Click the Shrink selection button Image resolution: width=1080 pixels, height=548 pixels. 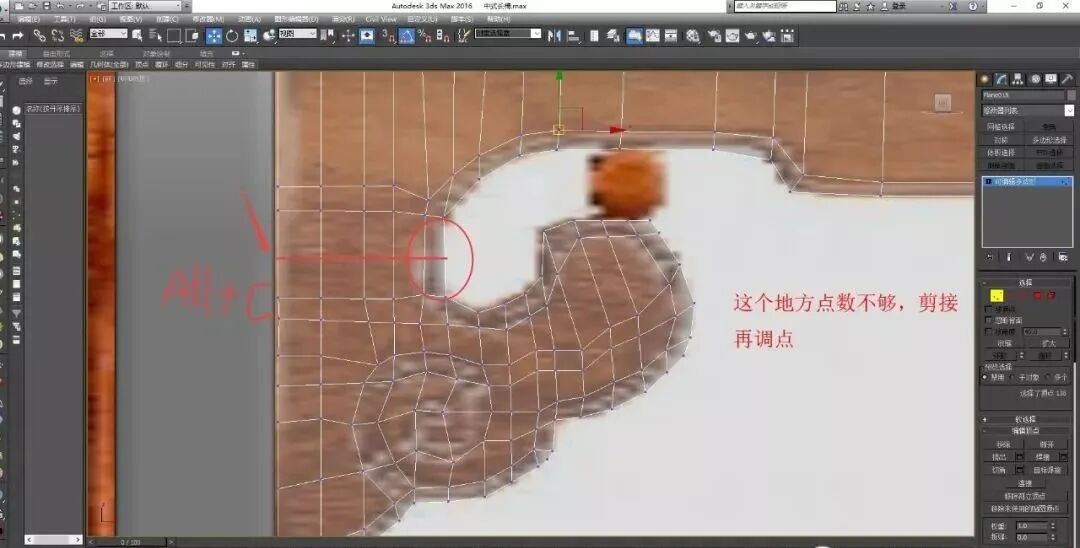coord(1004,343)
